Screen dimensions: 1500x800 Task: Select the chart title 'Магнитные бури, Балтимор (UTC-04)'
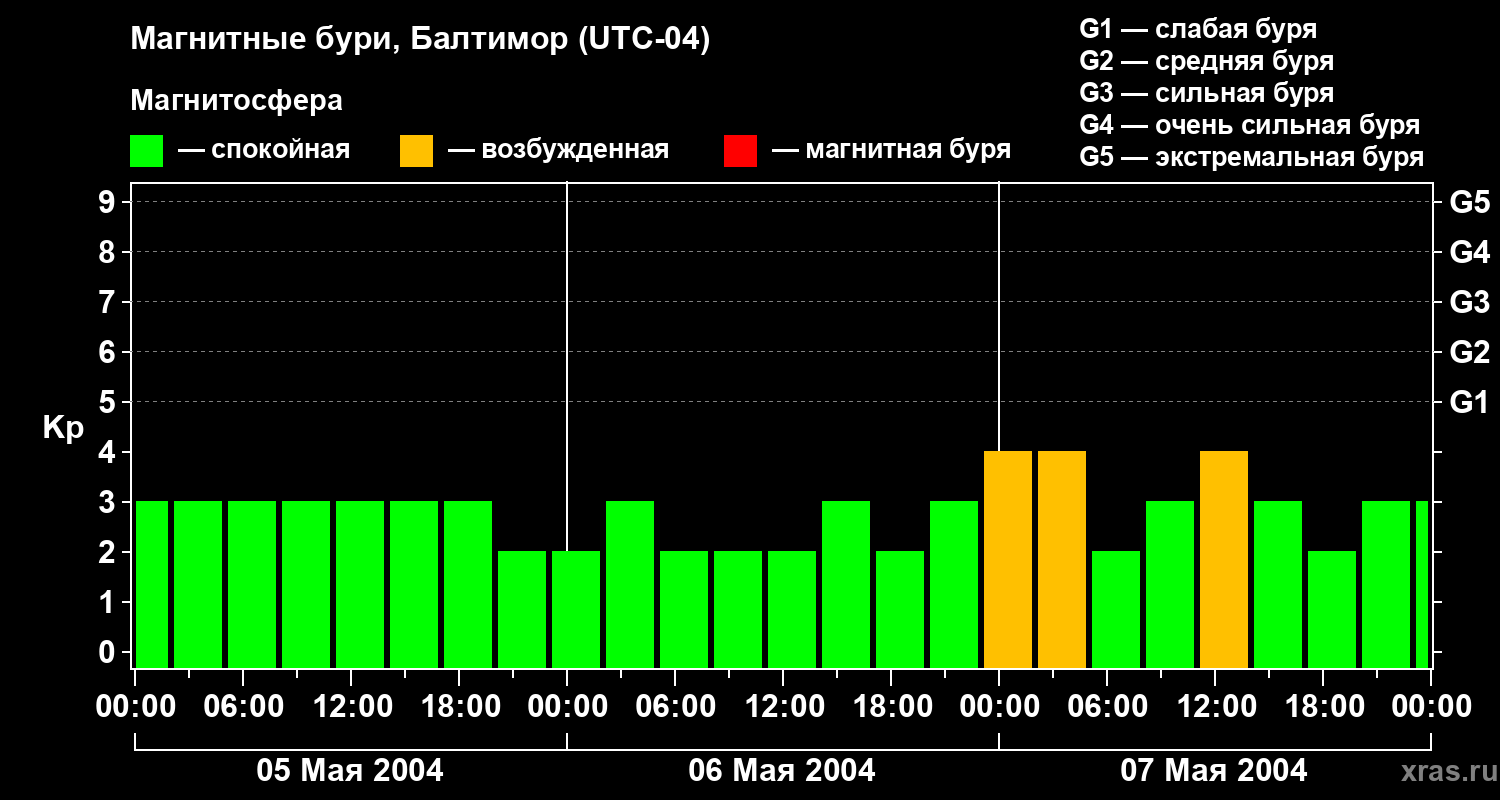click(x=420, y=40)
